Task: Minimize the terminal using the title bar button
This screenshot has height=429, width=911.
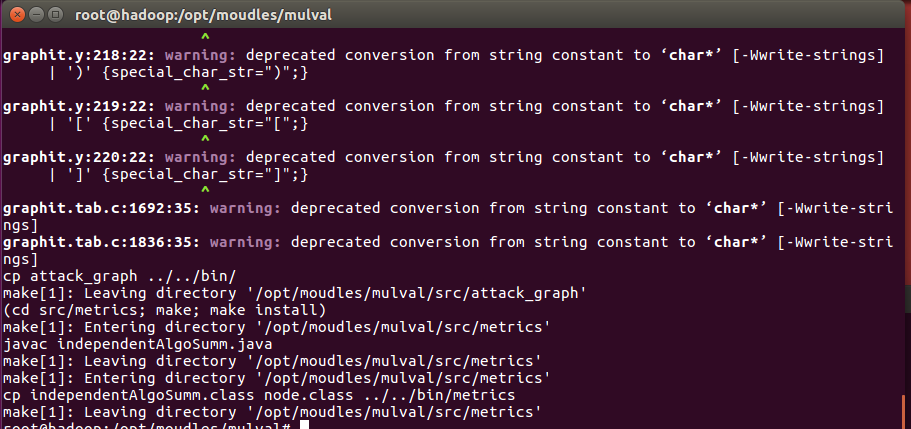Action: click(x=37, y=14)
